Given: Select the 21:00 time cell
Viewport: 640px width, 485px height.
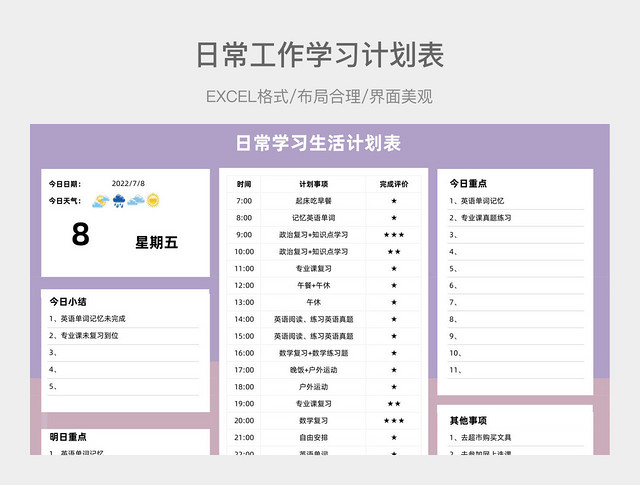Looking at the screenshot, I should pos(244,437).
